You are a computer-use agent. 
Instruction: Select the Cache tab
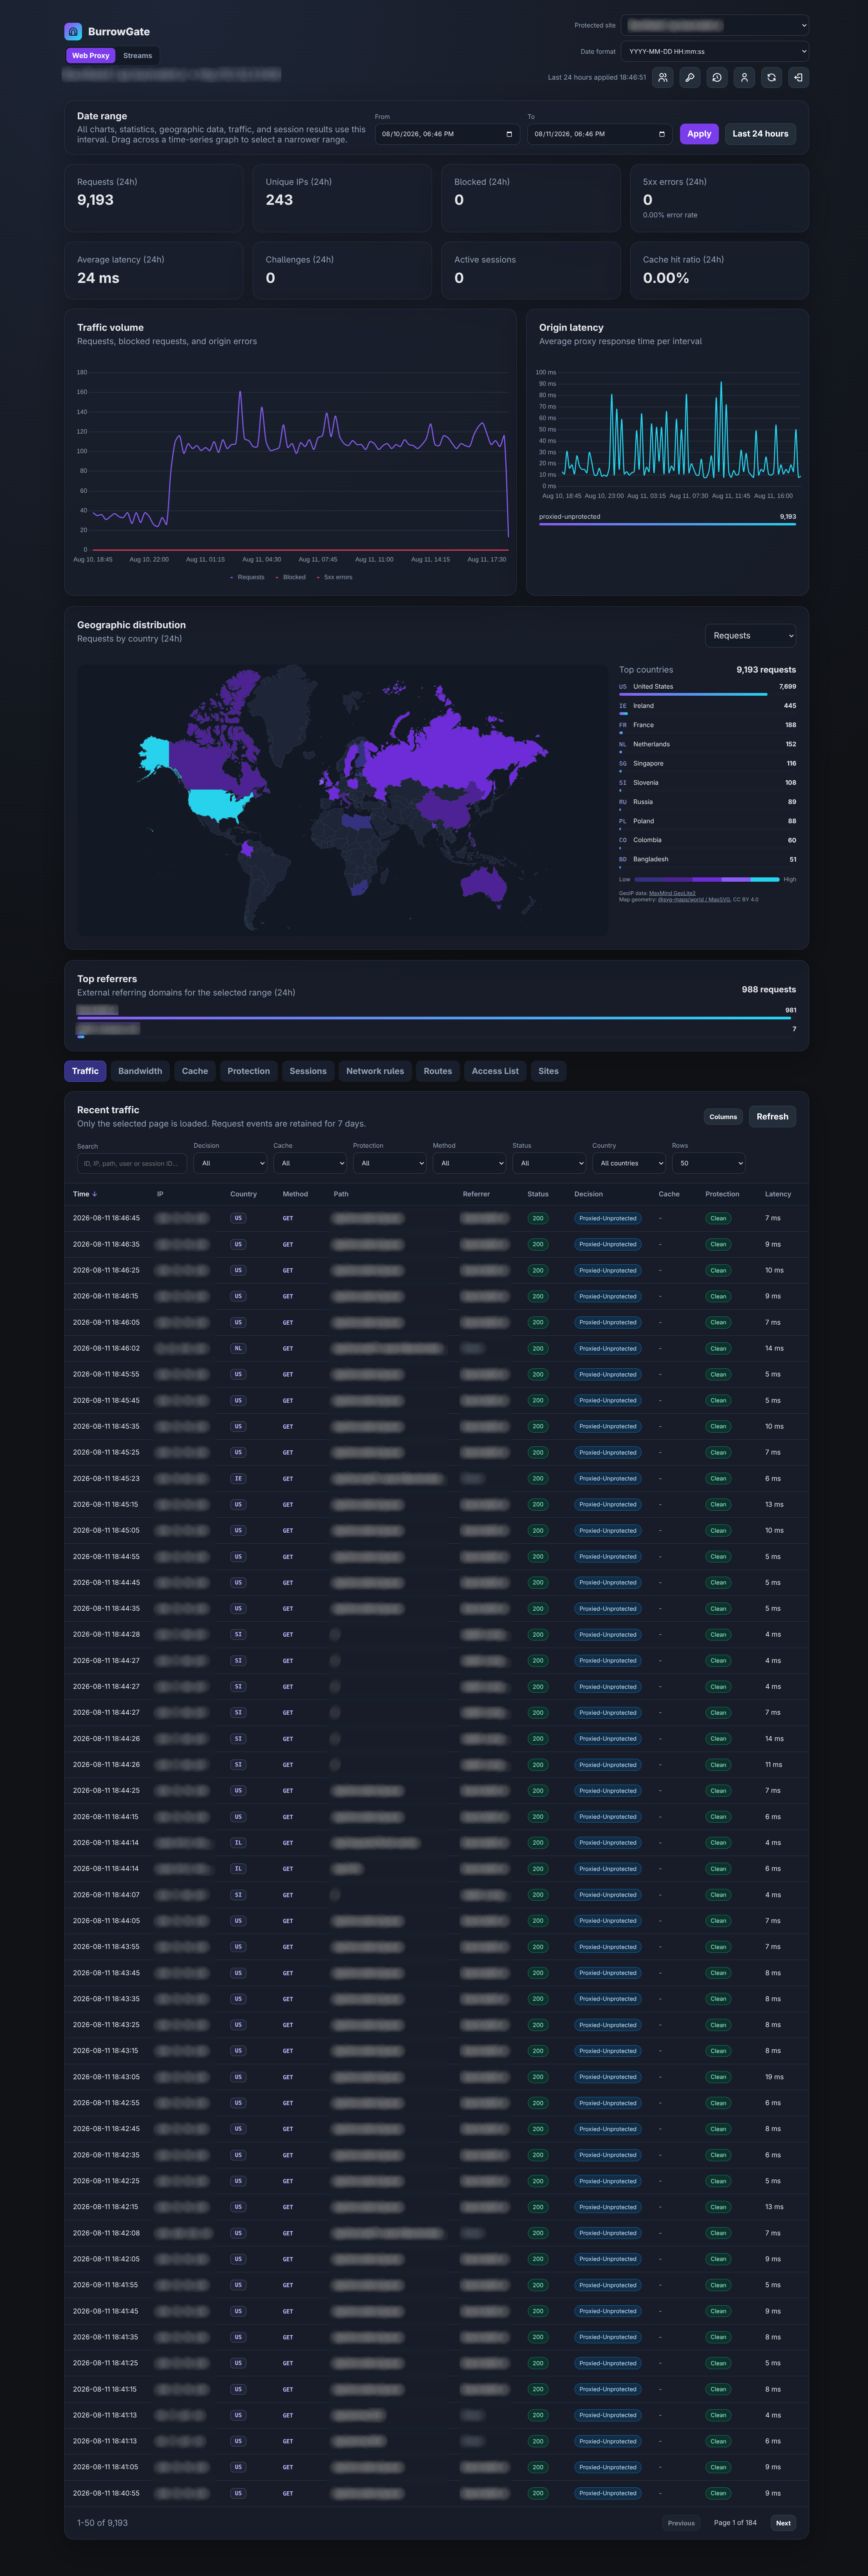[x=195, y=1071]
